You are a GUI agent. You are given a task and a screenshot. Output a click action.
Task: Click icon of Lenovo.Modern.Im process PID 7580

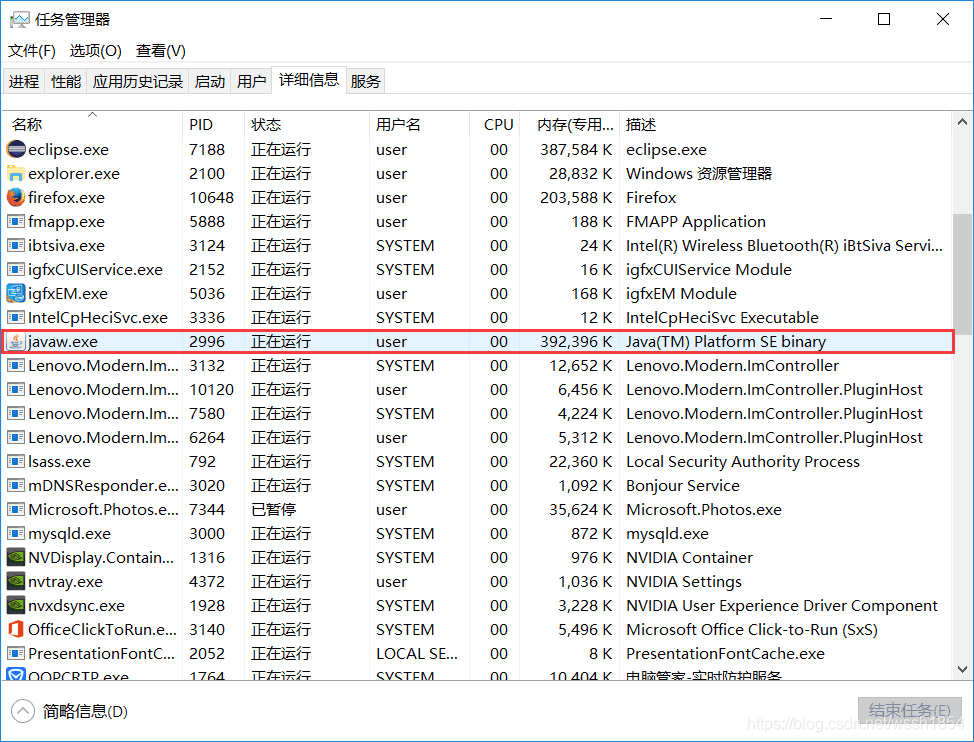[16, 414]
